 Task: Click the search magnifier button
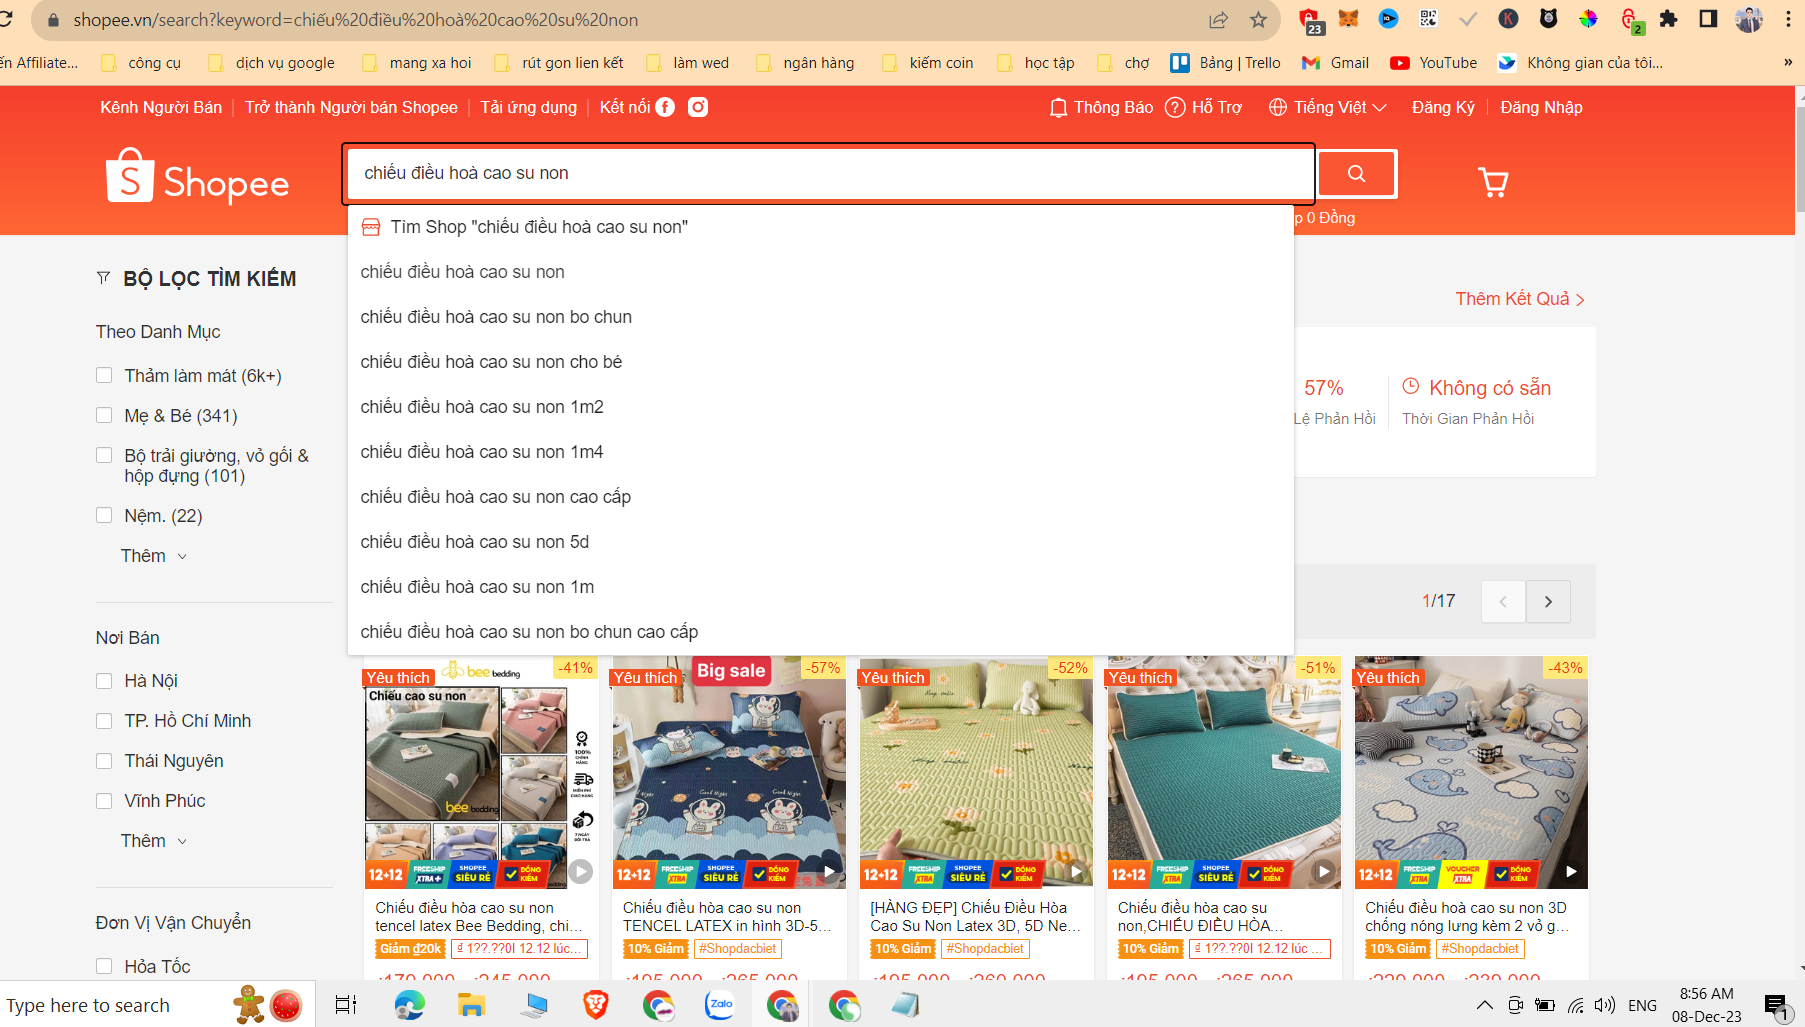(1356, 173)
